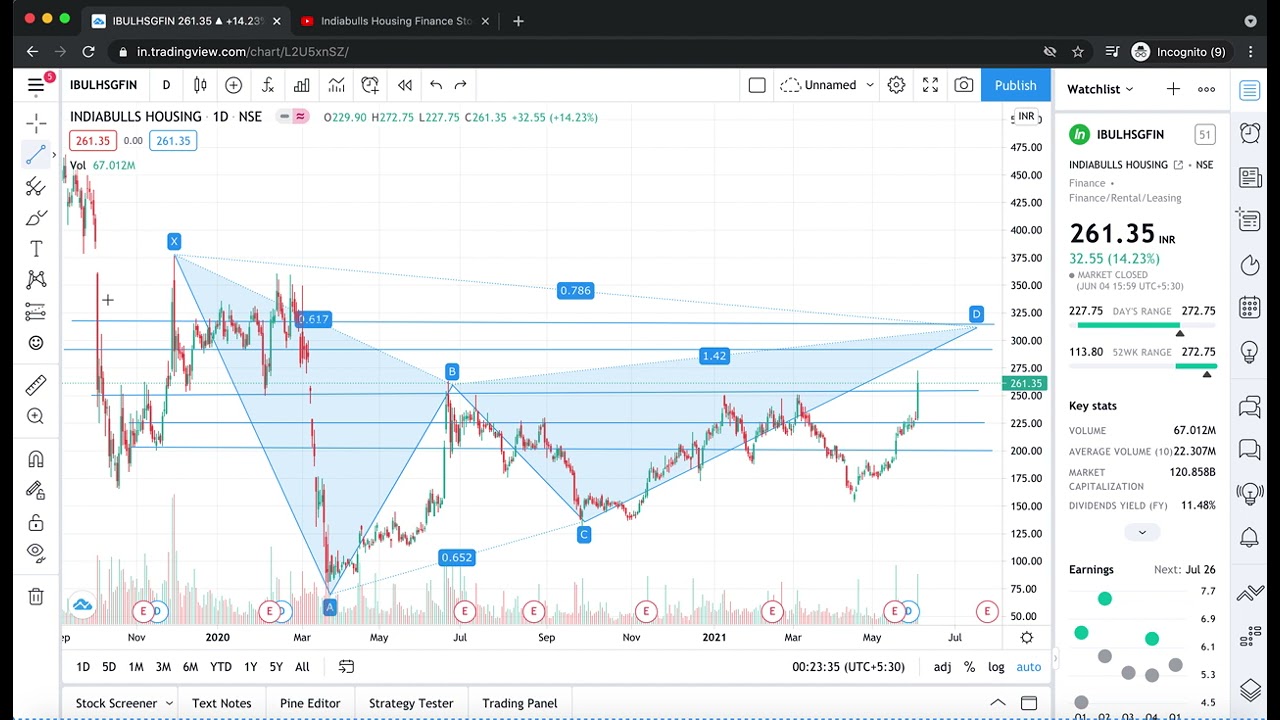Toggle auto scale
This screenshot has height=720, width=1280.
(x=1028, y=667)
